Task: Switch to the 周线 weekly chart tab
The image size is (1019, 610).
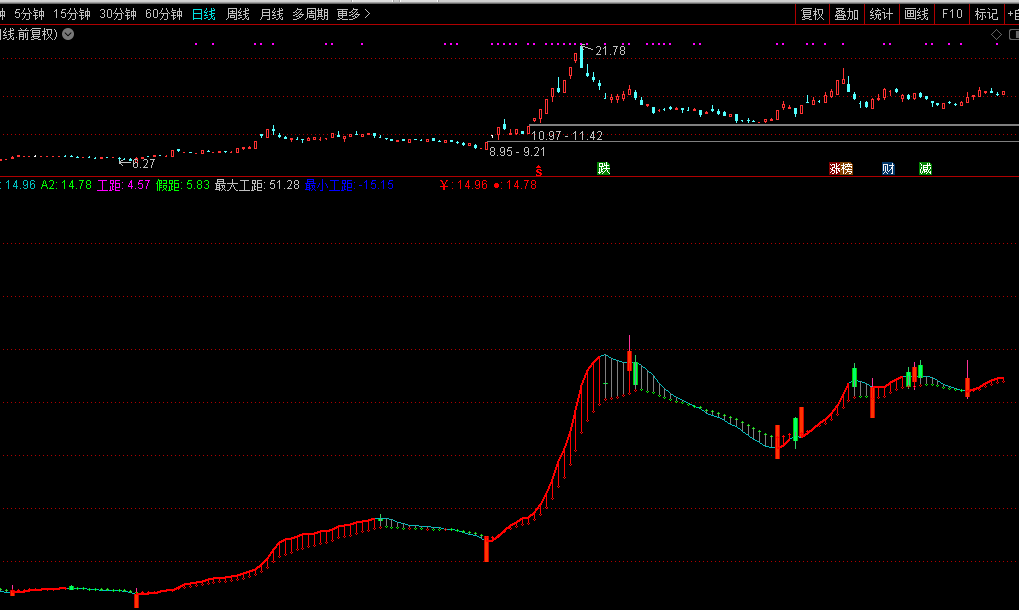Action: click(x=238, y=14)
